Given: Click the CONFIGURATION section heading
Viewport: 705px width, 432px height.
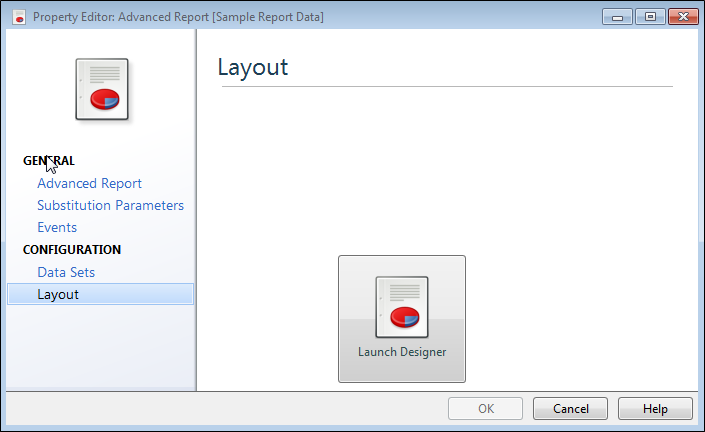Looking at the screenshot, I should click(72, 250).
